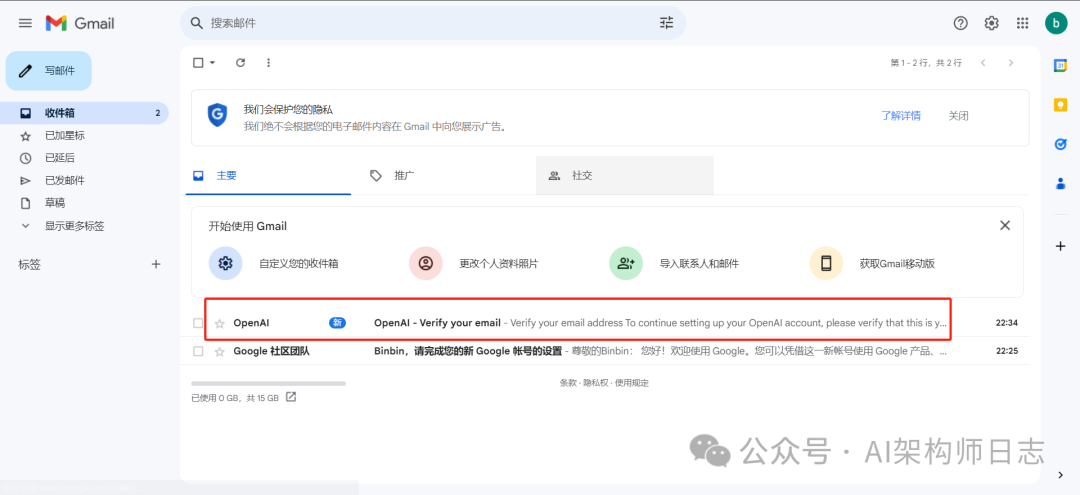This screenshot has width=1080, height=495.
Task: Expand 显示更多标签 in sidebar
Action: pyautogui.click(x=74, y=226)
